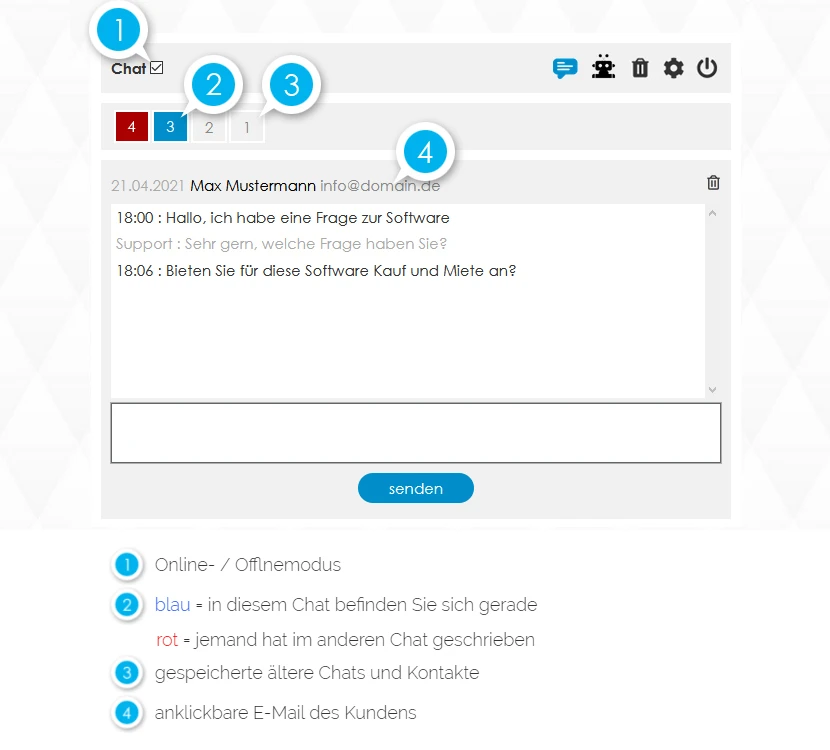Select the blue chat tab 3

(170, 126)
